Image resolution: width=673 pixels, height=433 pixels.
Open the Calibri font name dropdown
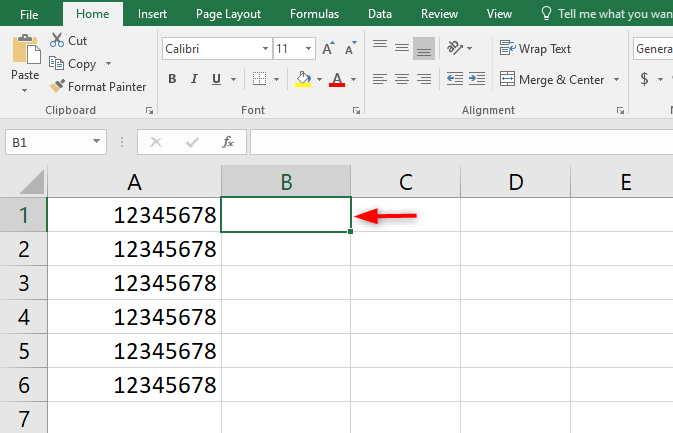pos(265,48)
